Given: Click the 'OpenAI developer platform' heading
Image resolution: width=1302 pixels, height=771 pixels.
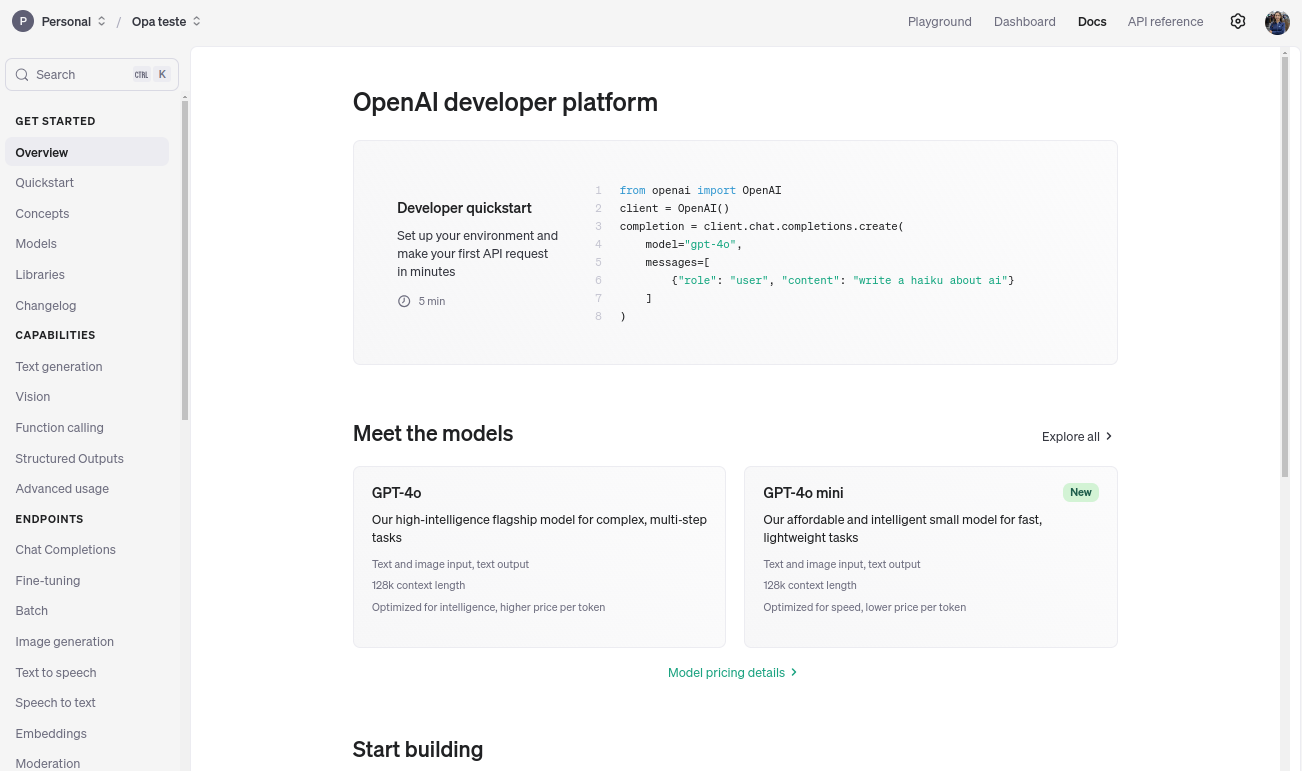Looking at the screenshot, I should coord(505,102).
